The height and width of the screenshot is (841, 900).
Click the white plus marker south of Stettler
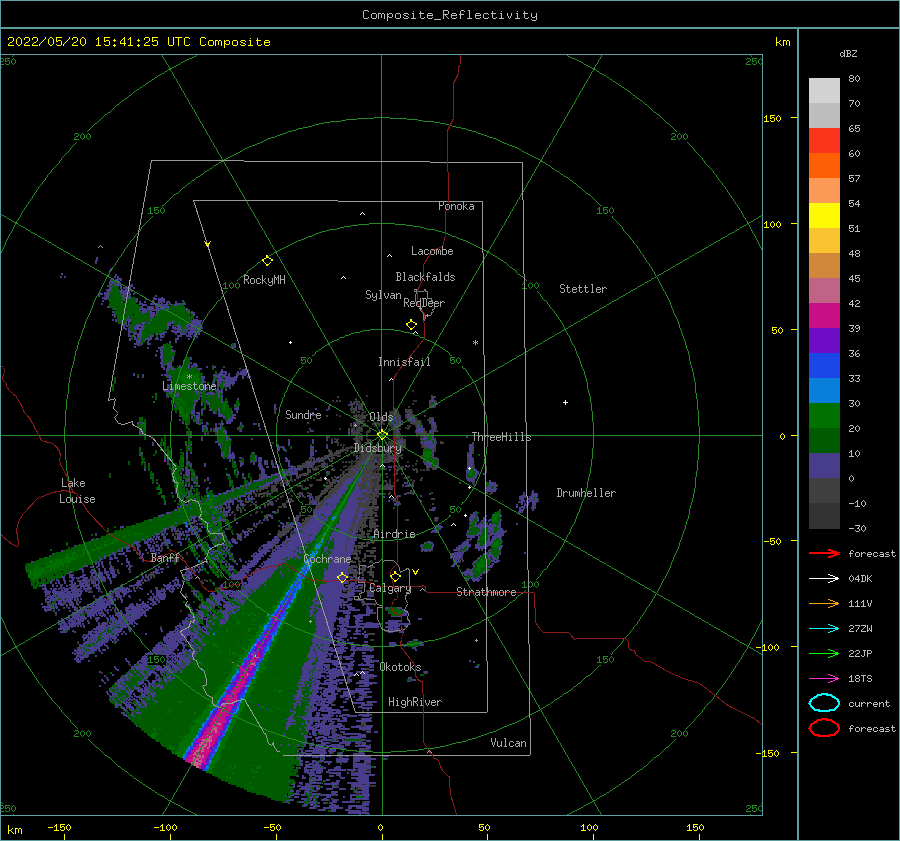point(565,402)
